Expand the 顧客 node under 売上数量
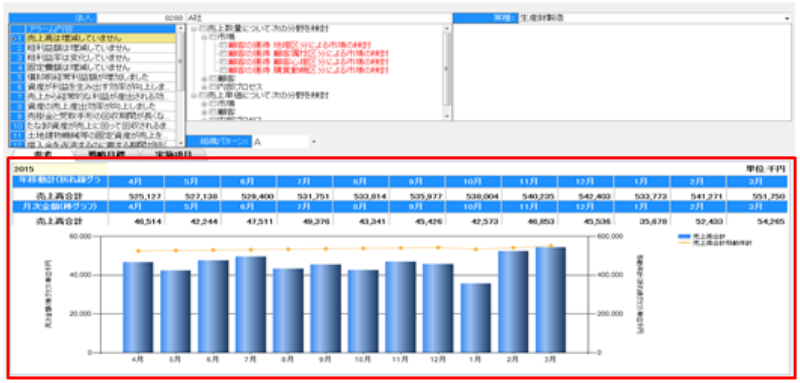The image size is (800, 383). tap(204, 79)
